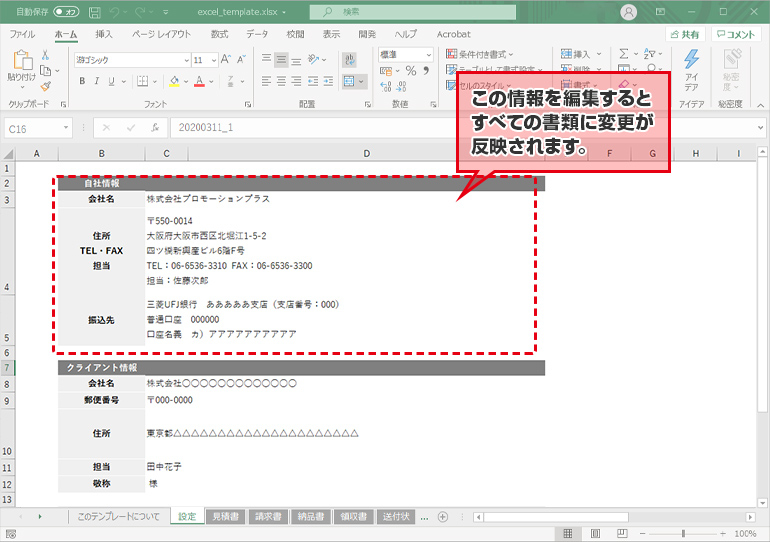The image size is (770, 542).
Task: Apply the yellow fill color bucket
Action: pyautogui.click(x=174, y=81)
